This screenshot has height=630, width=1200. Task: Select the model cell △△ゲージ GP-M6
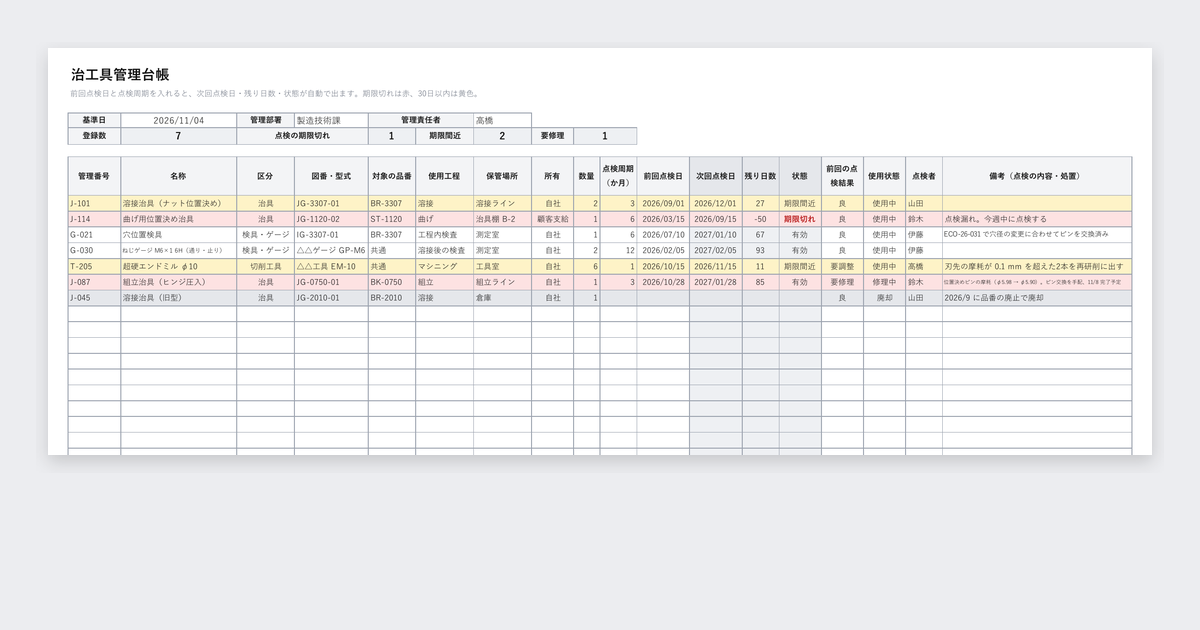click(x=331, y=251)
